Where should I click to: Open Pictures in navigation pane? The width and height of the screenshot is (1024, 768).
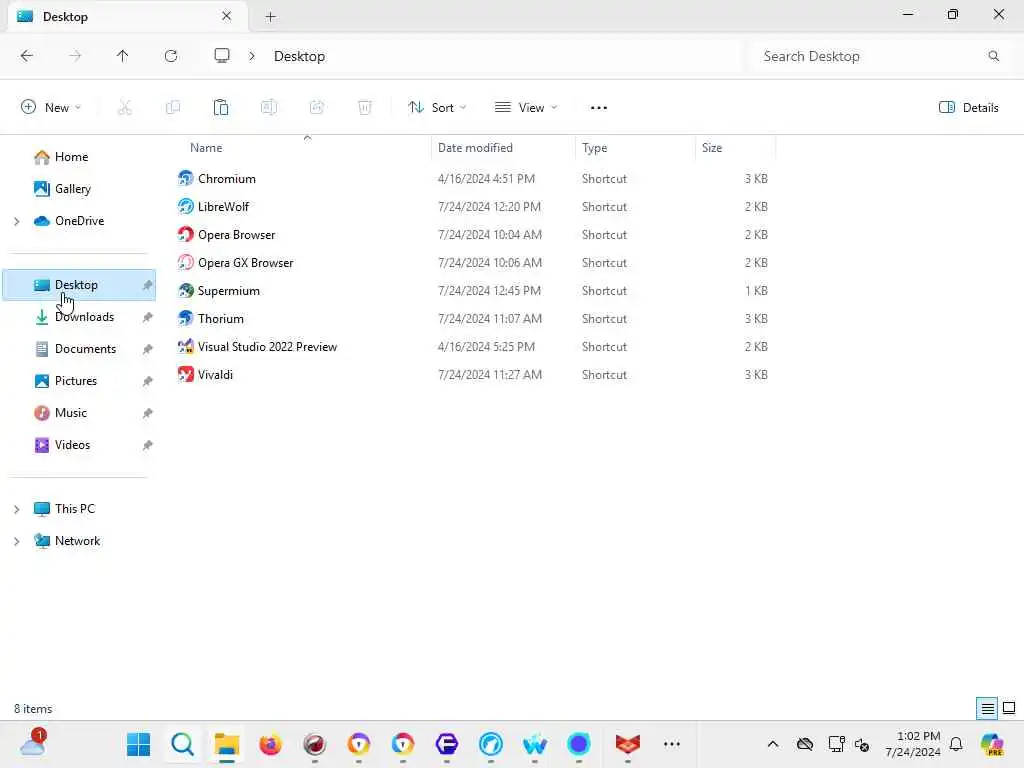point(76,381)
